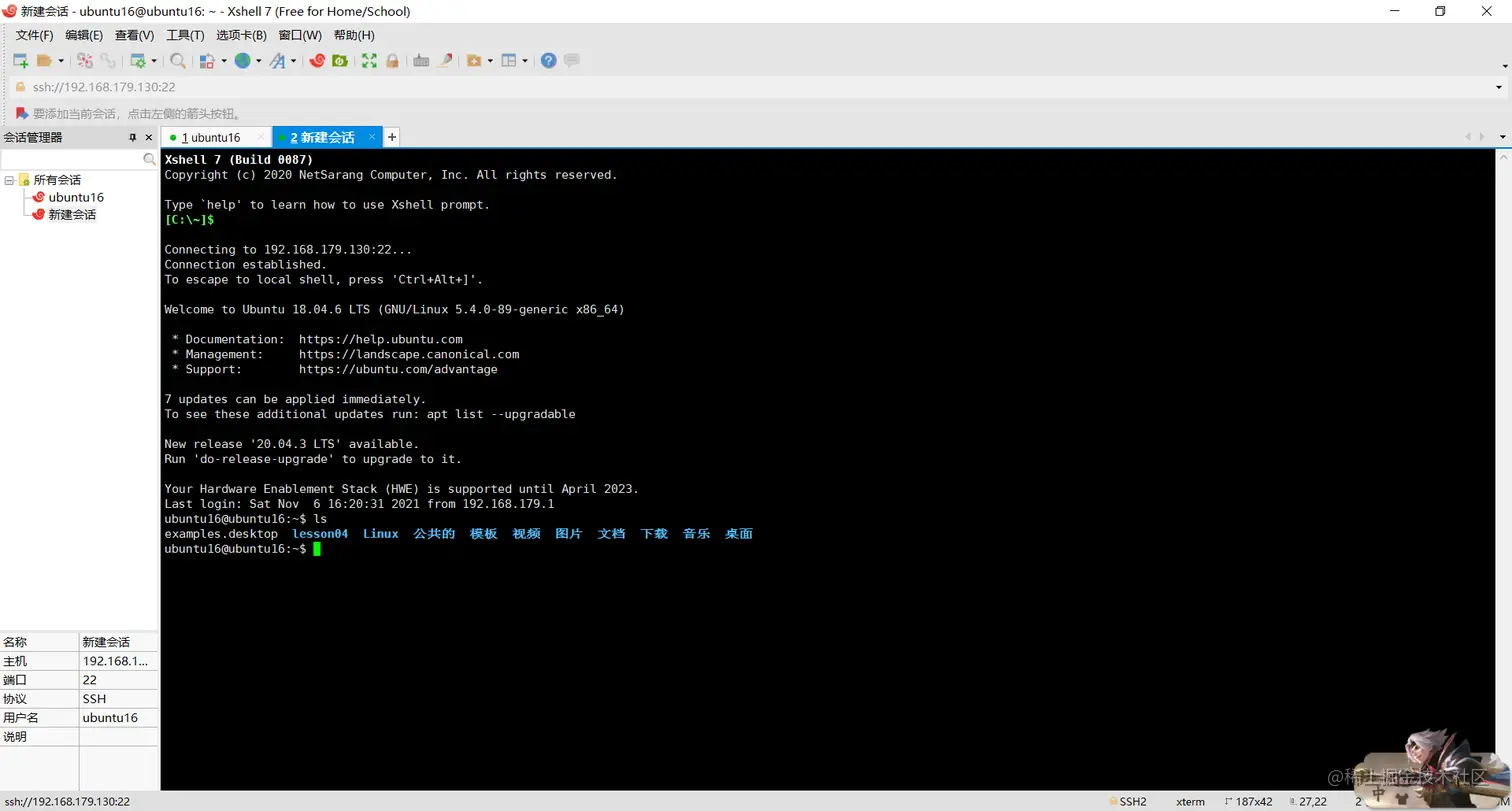Select ubuntu16 session in the tree
Viewport: 1512px width, 811px height.
(76, 197)
